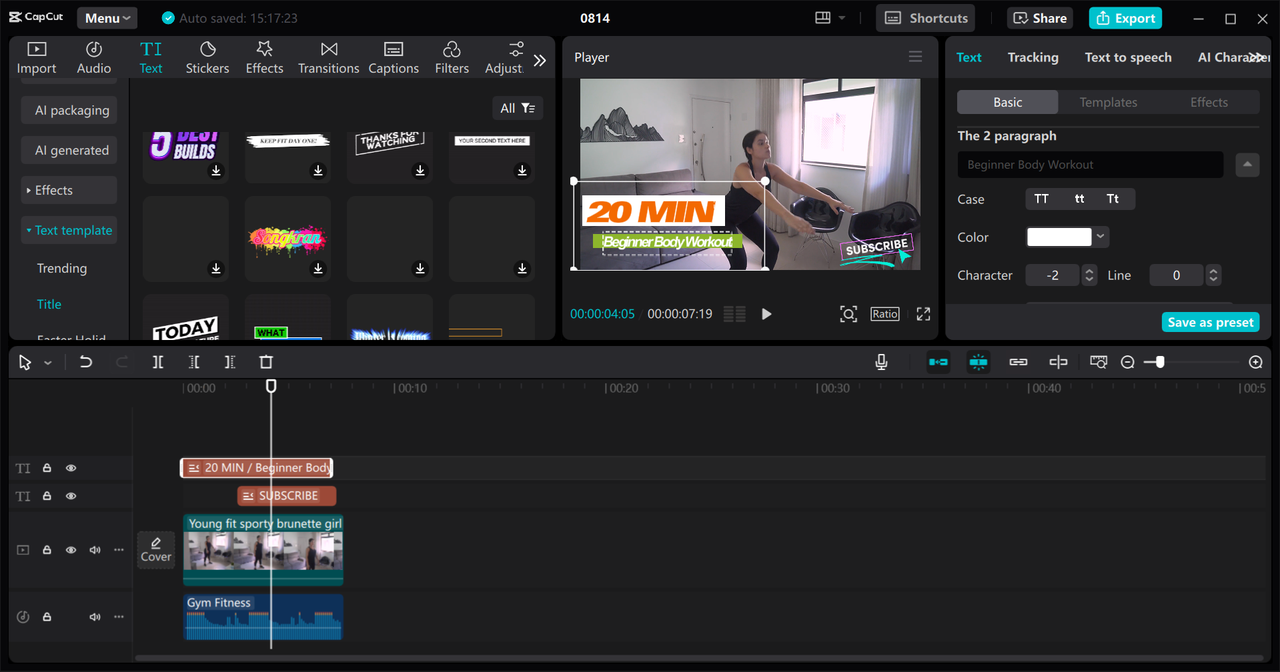This screenshot has width=1280, height=672.
Task: Zoom out the timeline
Action: [1128, 362]
